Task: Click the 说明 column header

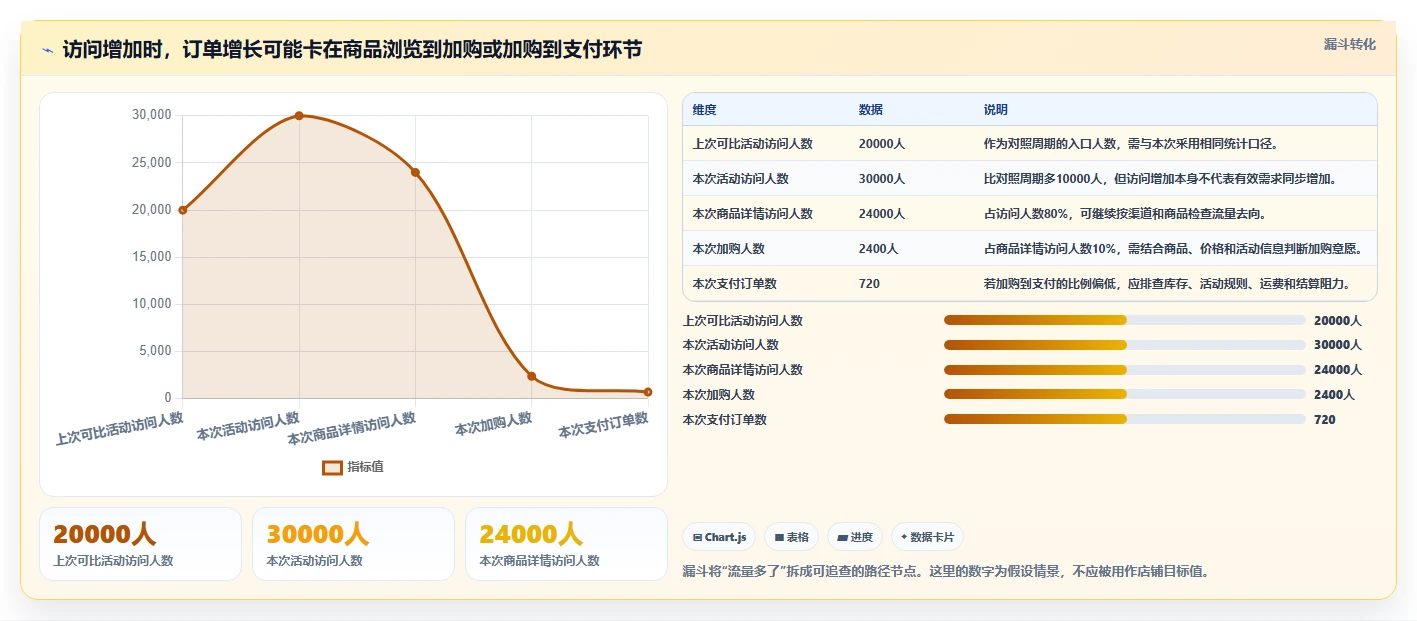Action: 996,110
